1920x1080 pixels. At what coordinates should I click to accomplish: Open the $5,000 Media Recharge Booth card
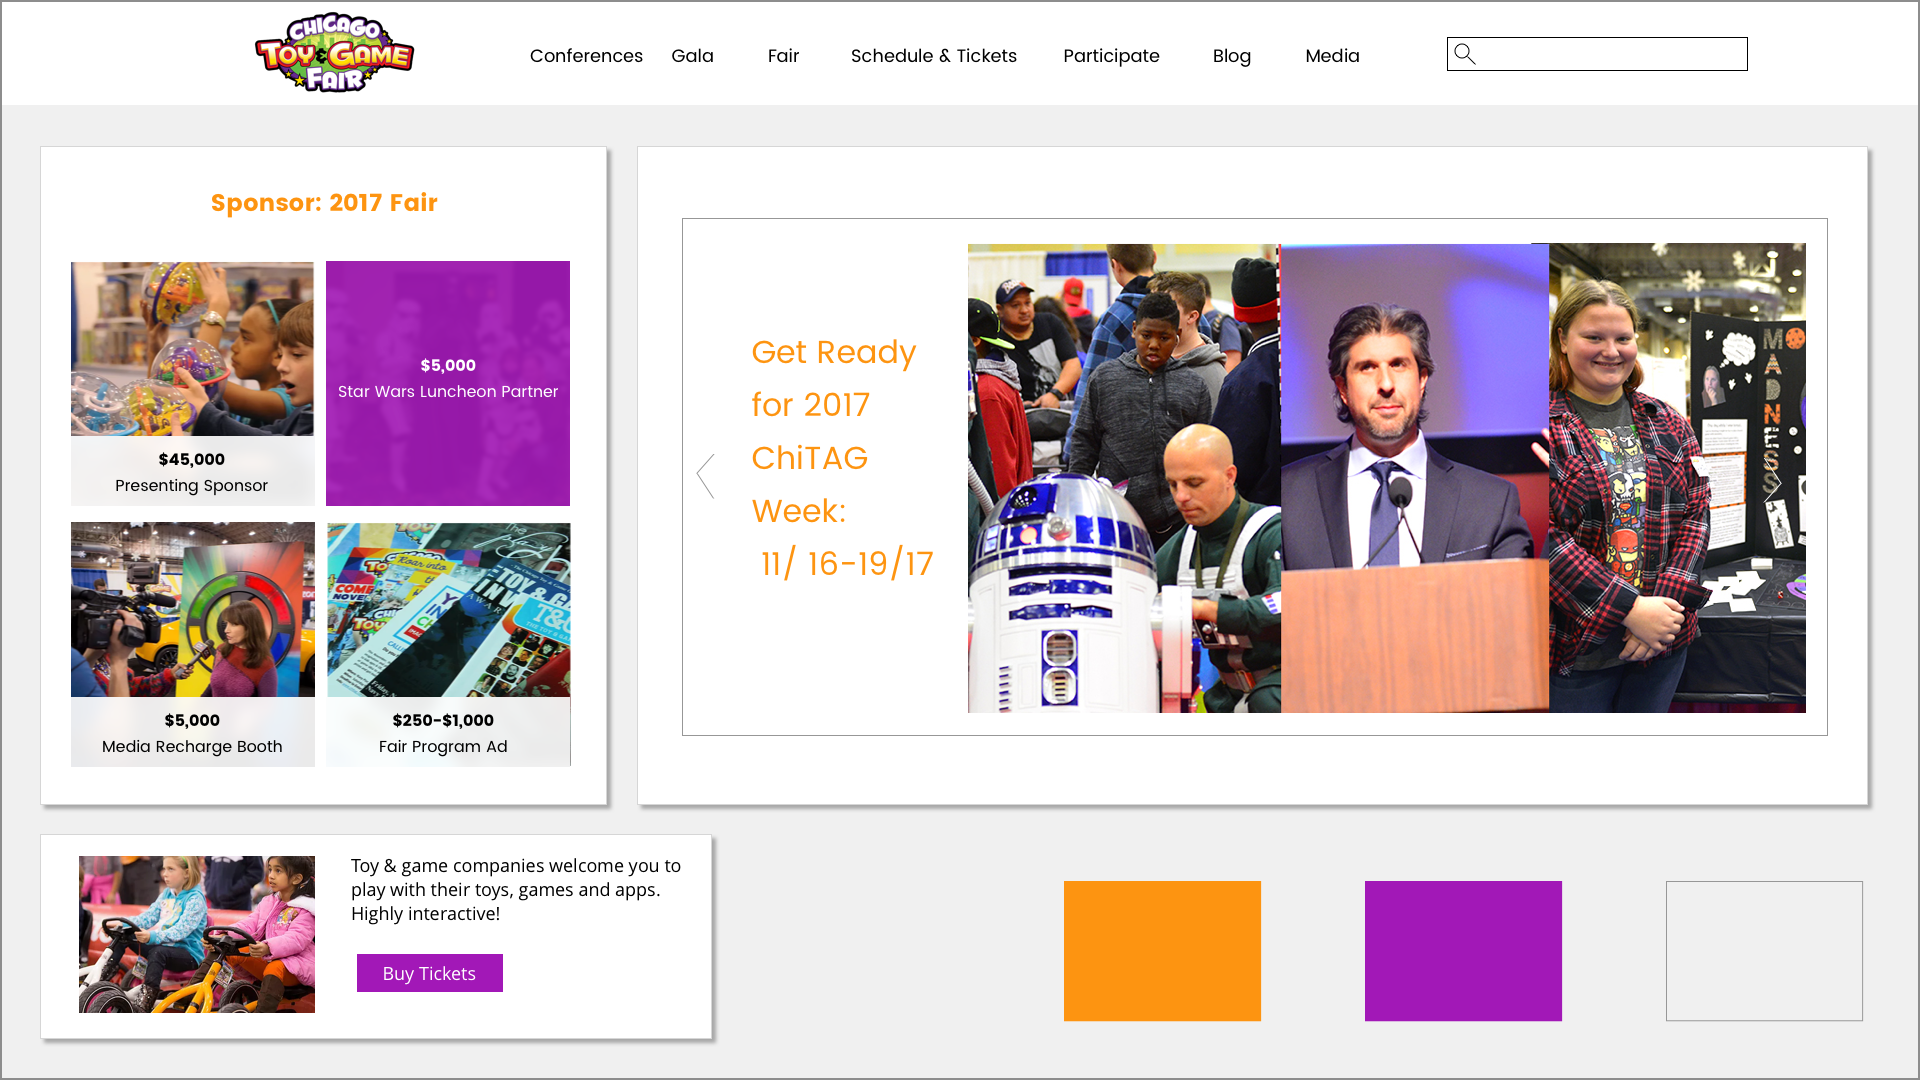click(x=193, y=644)
